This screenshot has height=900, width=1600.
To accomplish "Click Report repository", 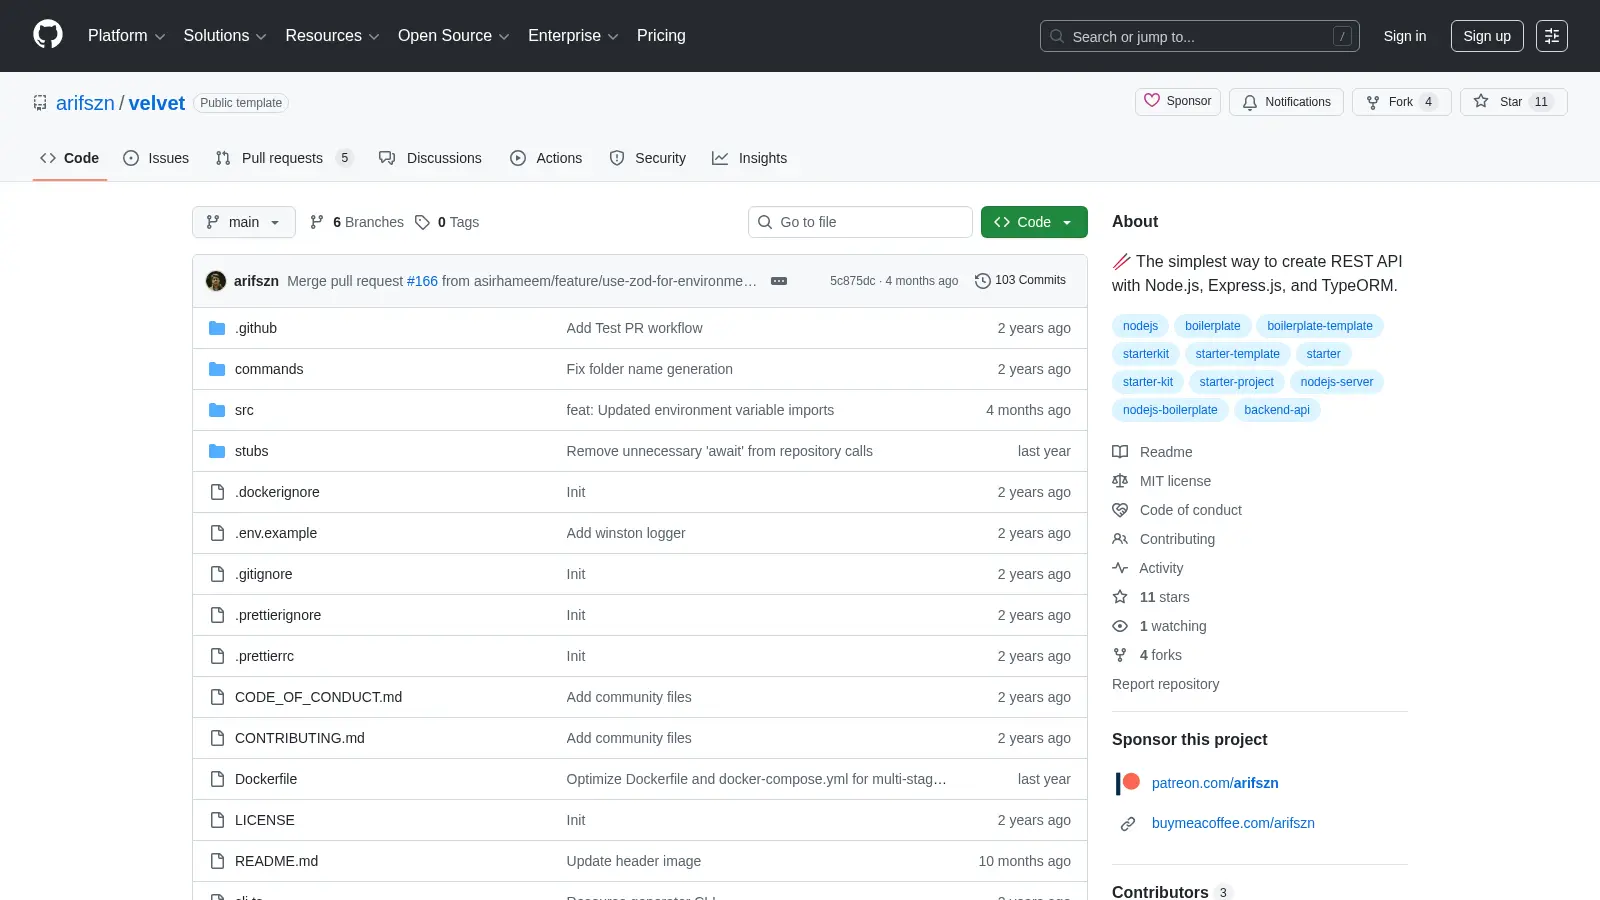I will pyautogui.click(x=1165, y=684).
